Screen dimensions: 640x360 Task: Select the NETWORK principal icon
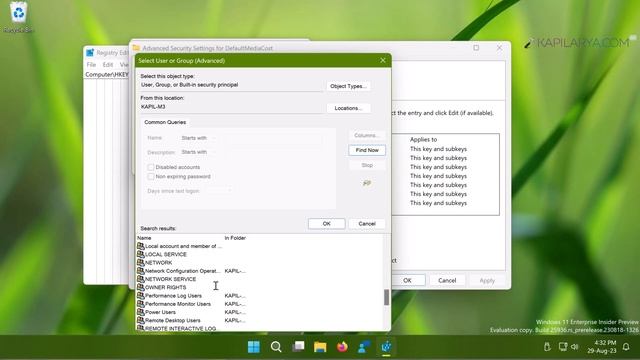click(140, 262)
